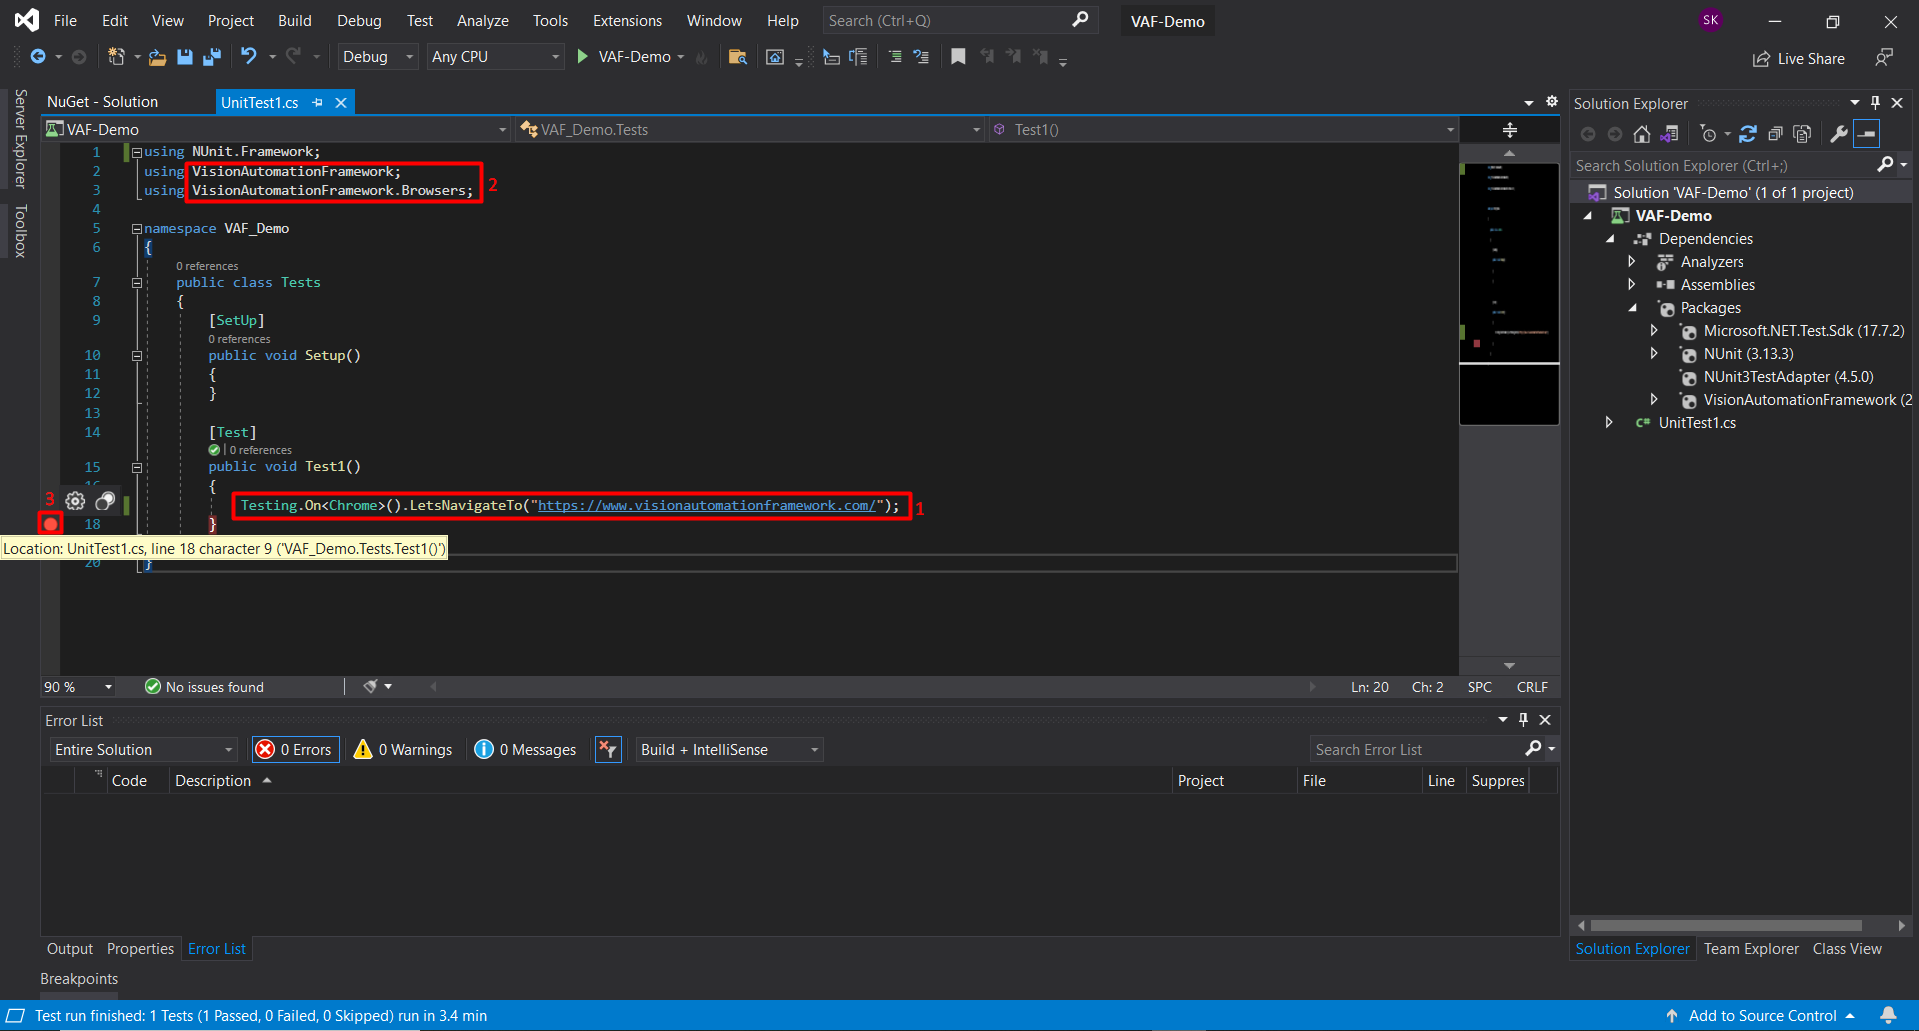Viewport: 1919px width, 1031px height.
Task: Uncomment the selected lines icon
Action: click(921, 57)
